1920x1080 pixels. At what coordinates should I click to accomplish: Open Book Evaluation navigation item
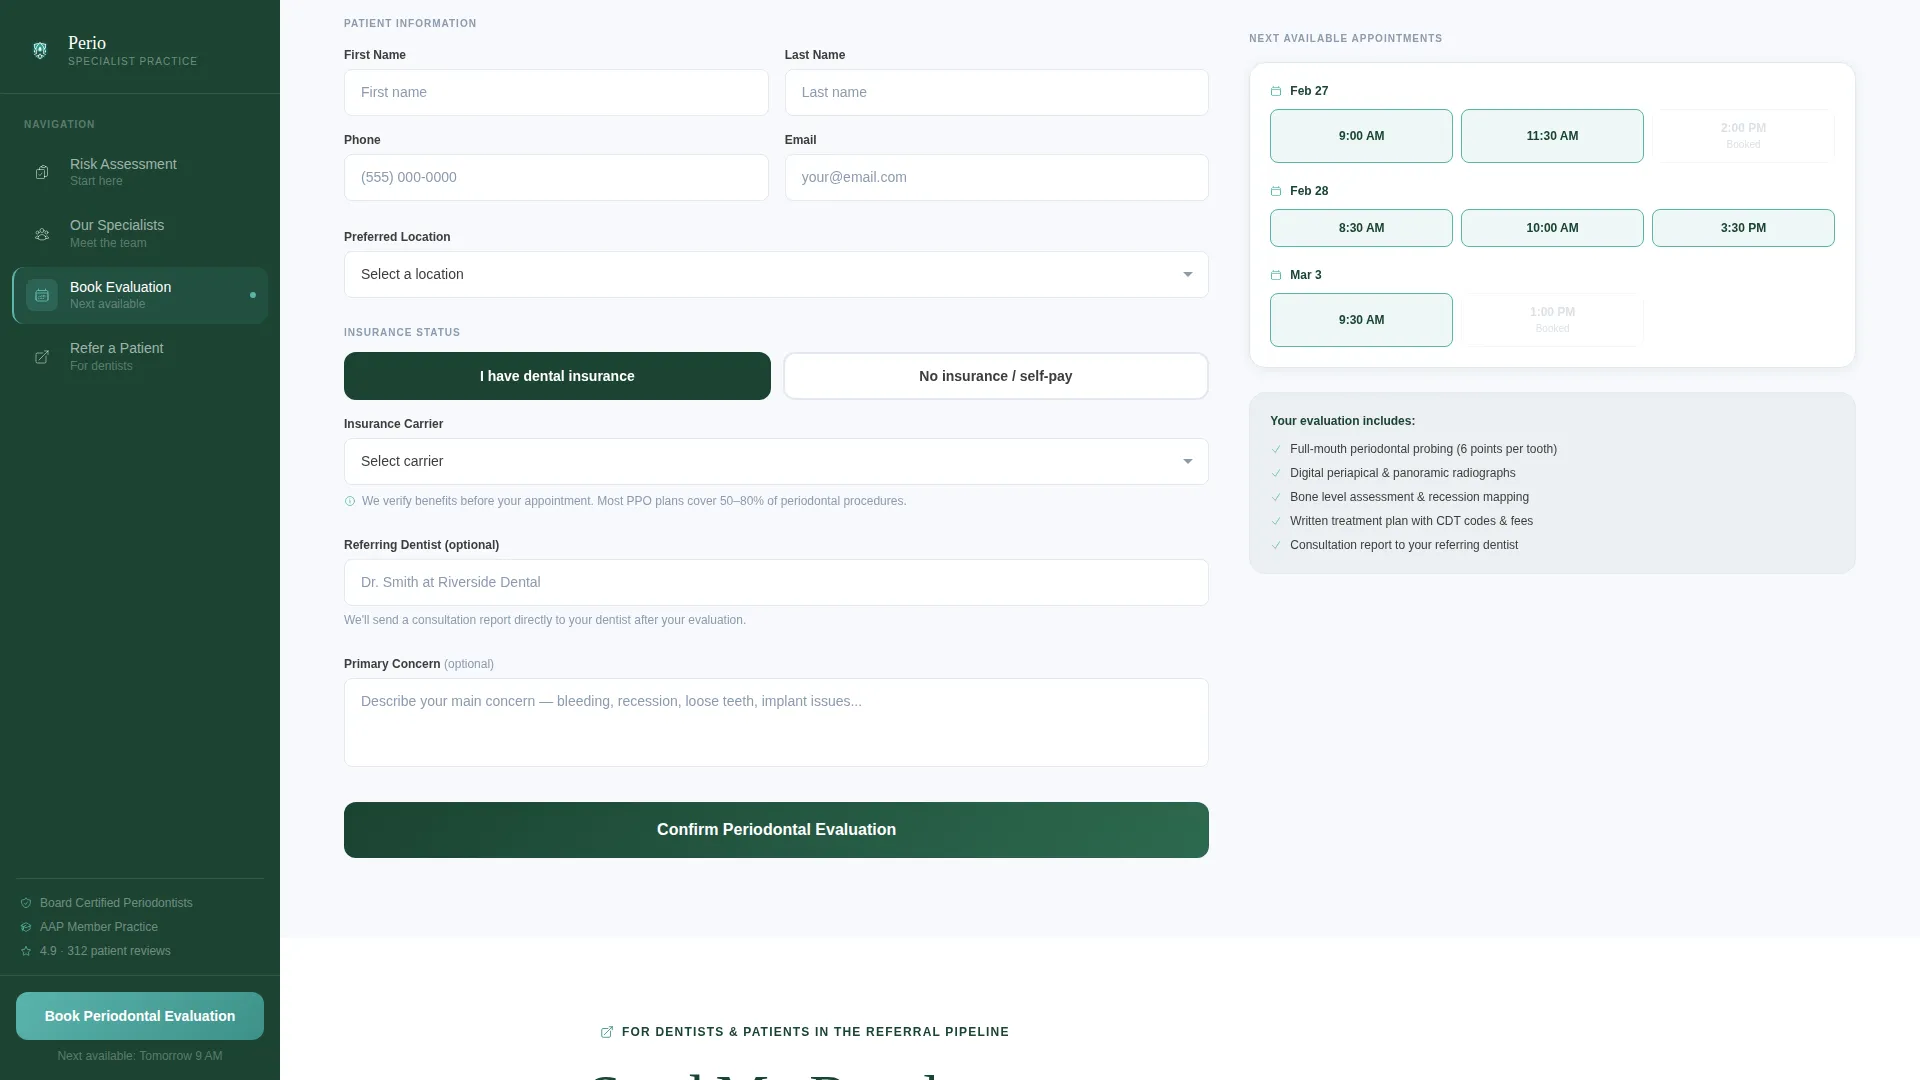point(140,295)
